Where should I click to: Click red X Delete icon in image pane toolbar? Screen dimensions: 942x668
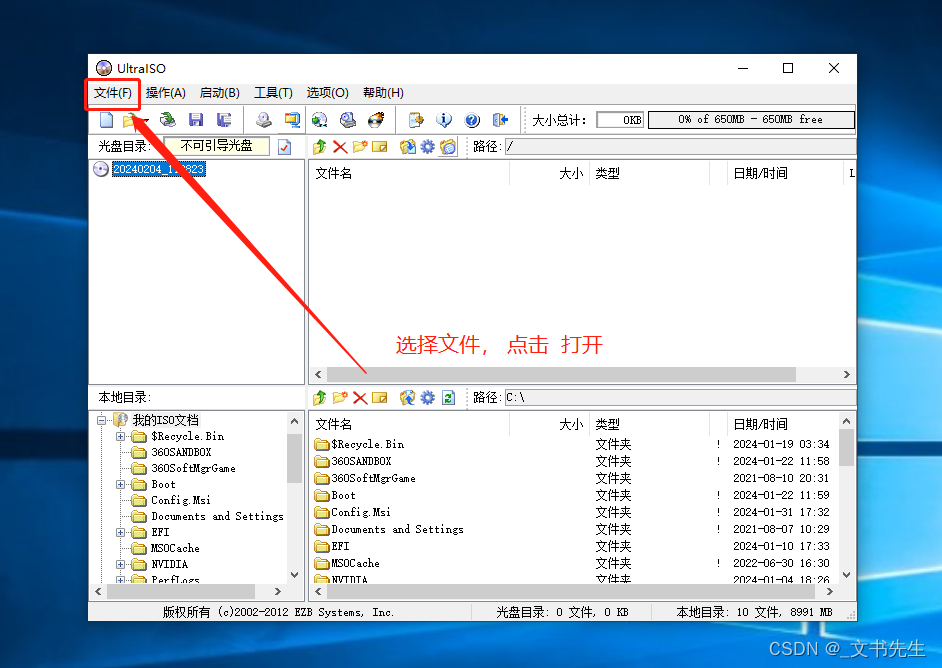(x=340, y=147)
